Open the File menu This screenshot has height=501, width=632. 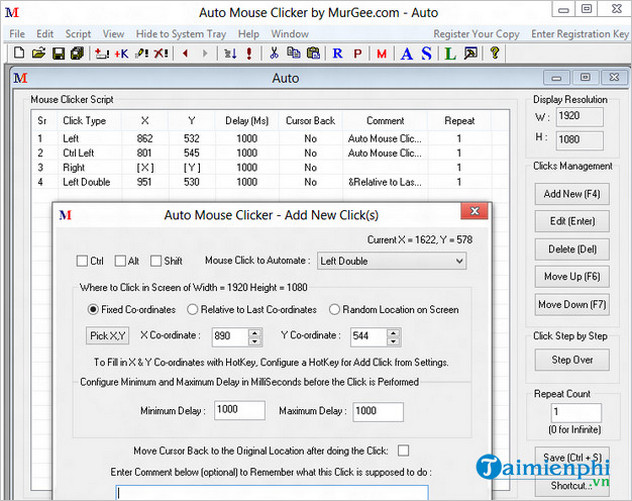pos(17,34)
